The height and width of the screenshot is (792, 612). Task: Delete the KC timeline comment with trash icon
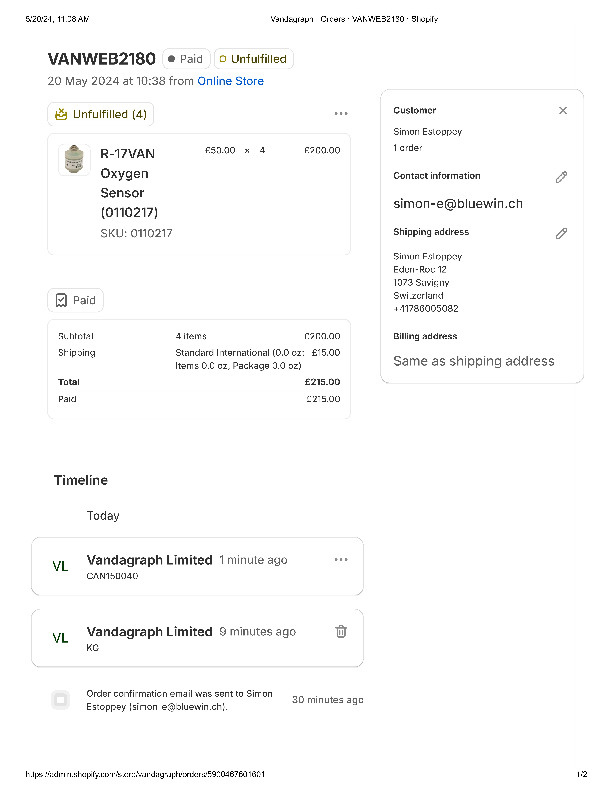[341, 631]
